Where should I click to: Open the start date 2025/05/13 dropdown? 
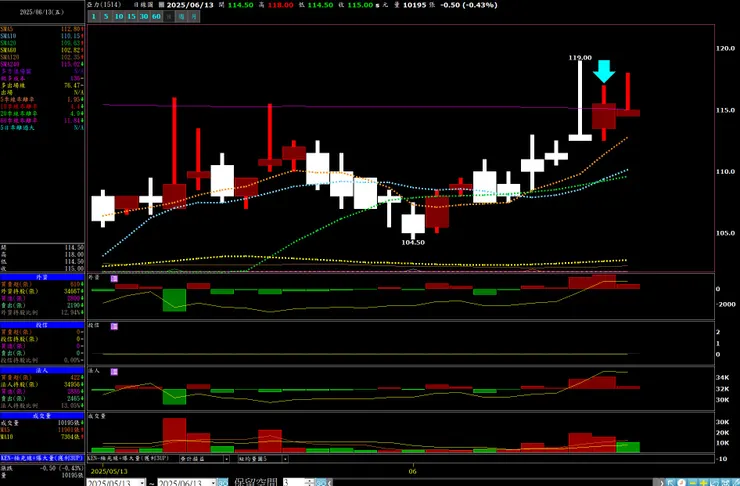[142, 483]
